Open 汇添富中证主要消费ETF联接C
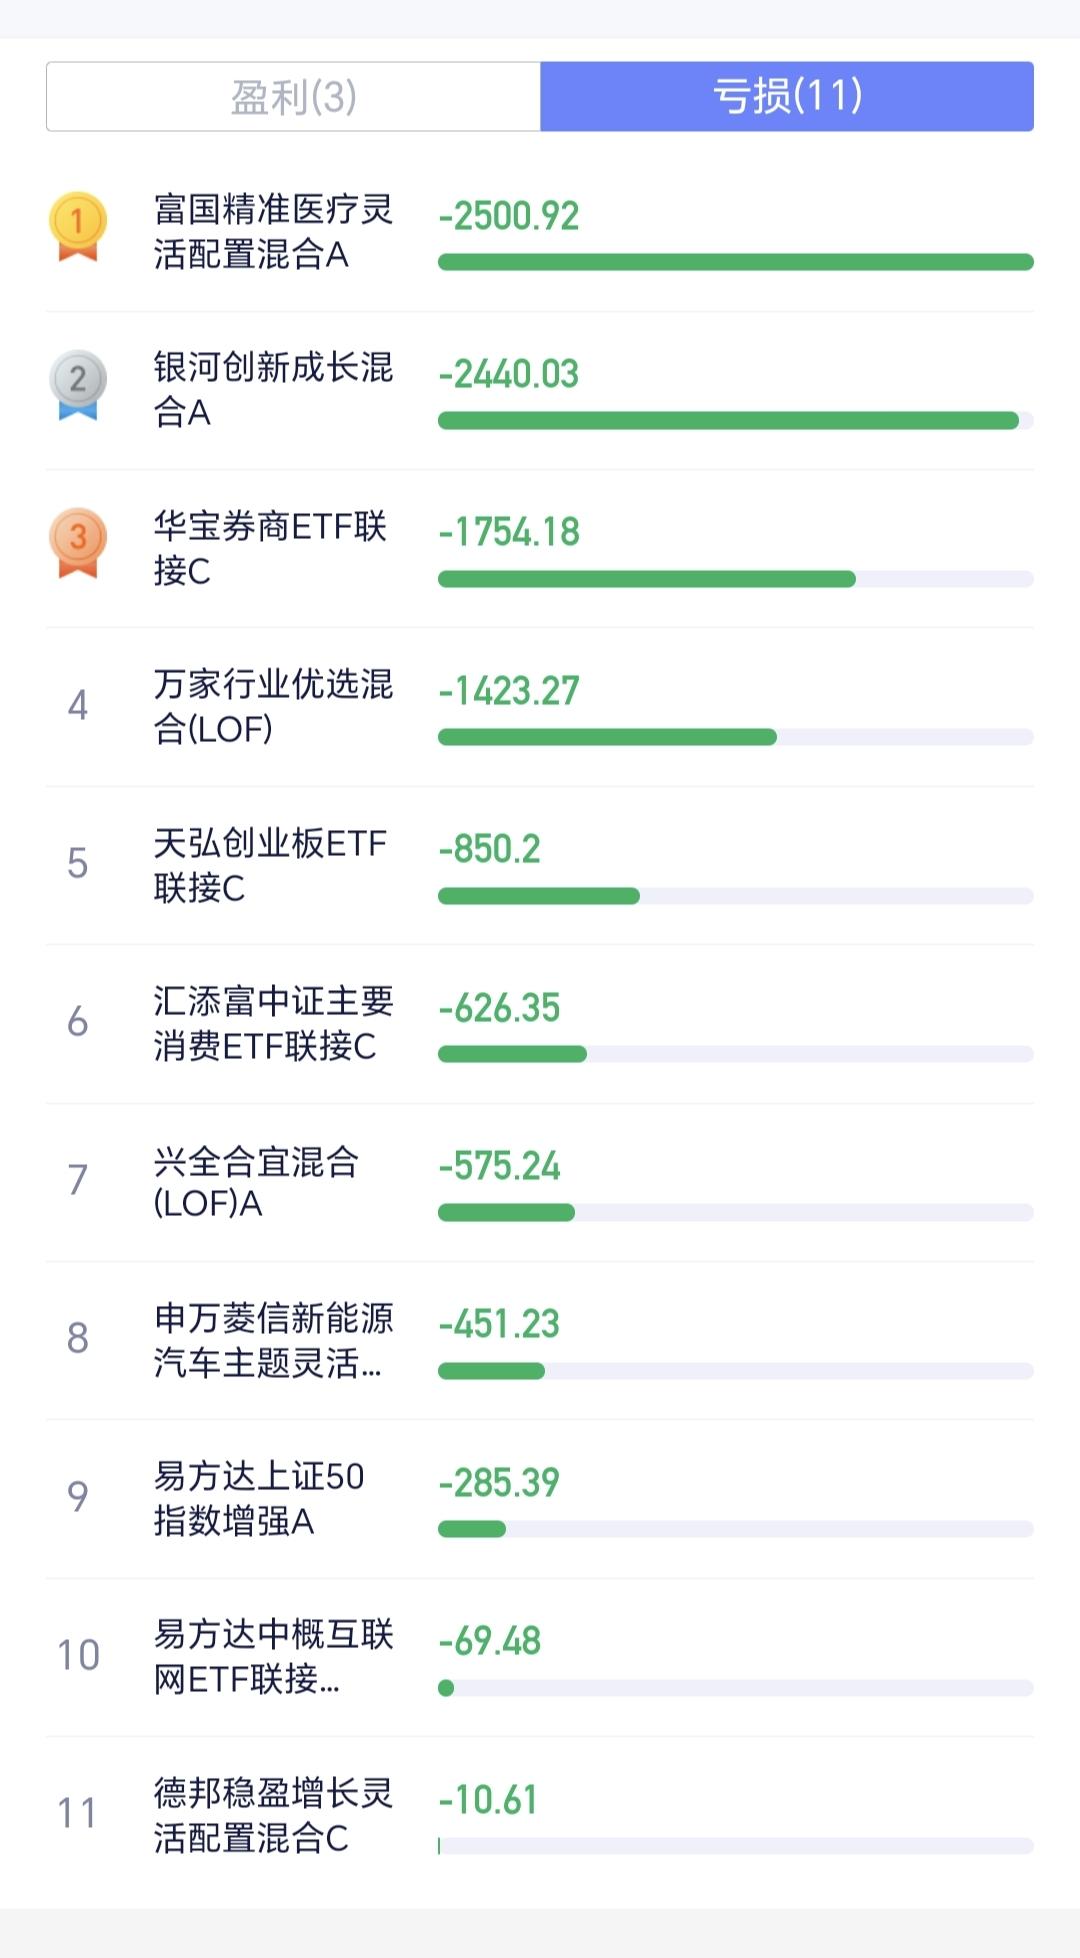This screenshot has width=1080, height=1958. pyautogui.click(x=273, y=1023)
